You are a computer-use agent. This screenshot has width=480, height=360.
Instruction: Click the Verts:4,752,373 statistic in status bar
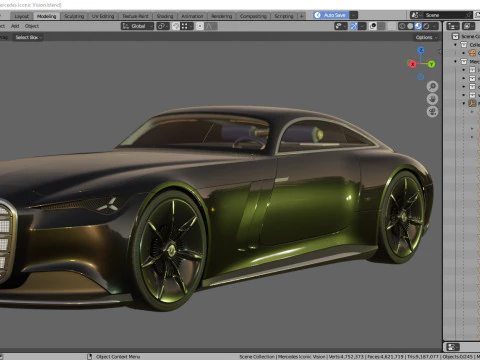[x=347, y=357]
